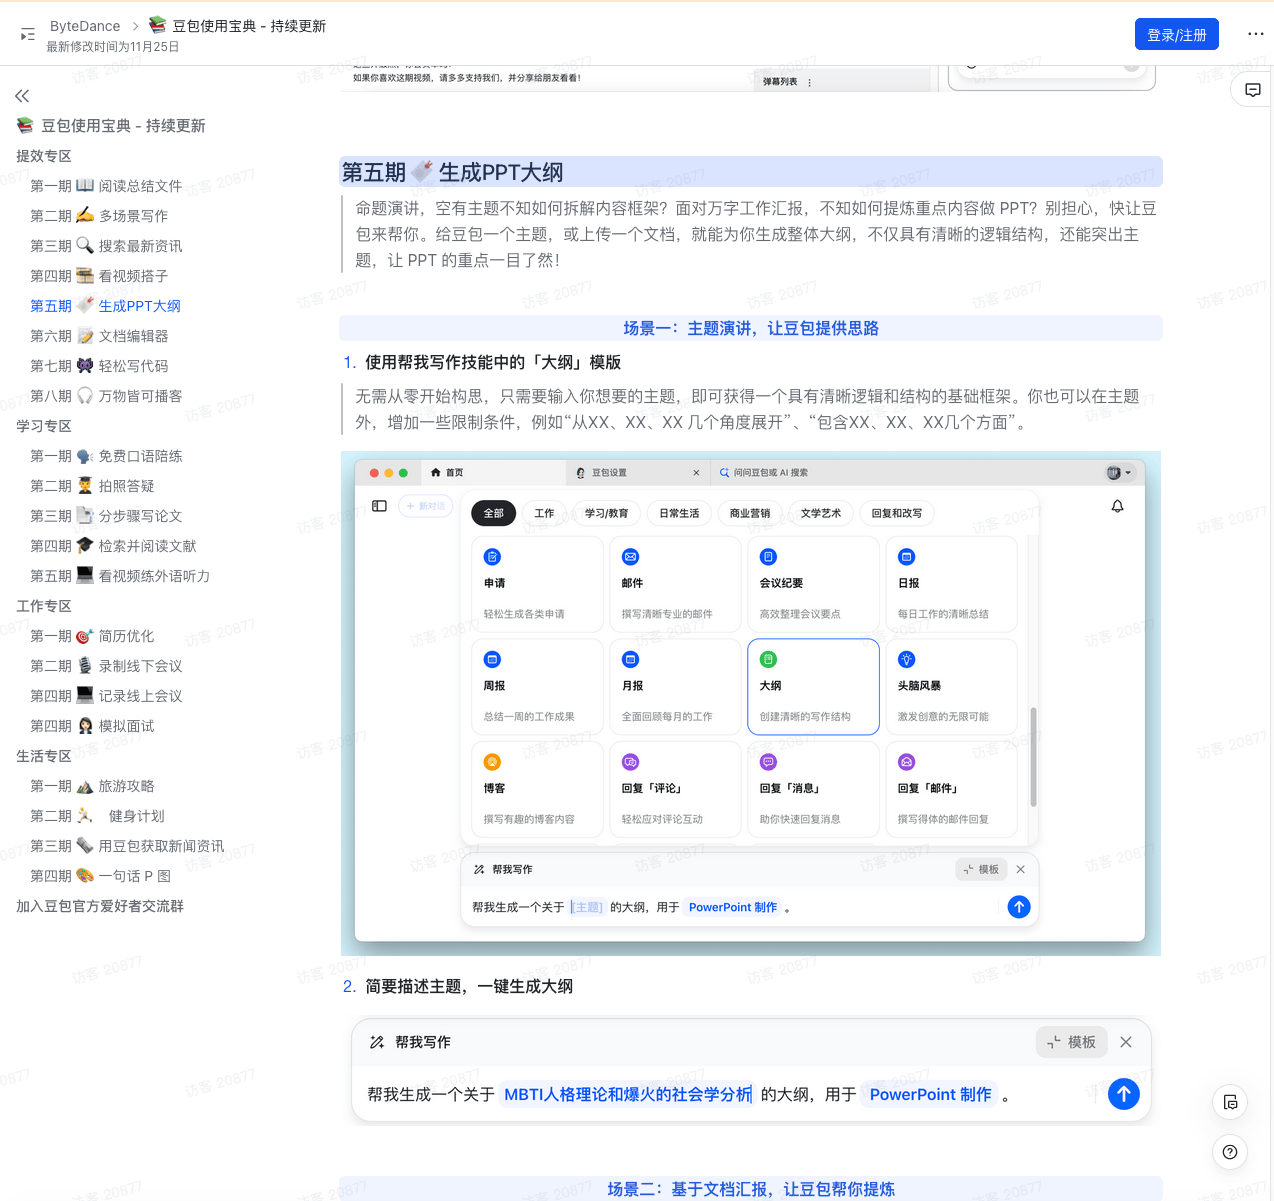Select the 日常生活 category tab

click(x=679, y=513)
